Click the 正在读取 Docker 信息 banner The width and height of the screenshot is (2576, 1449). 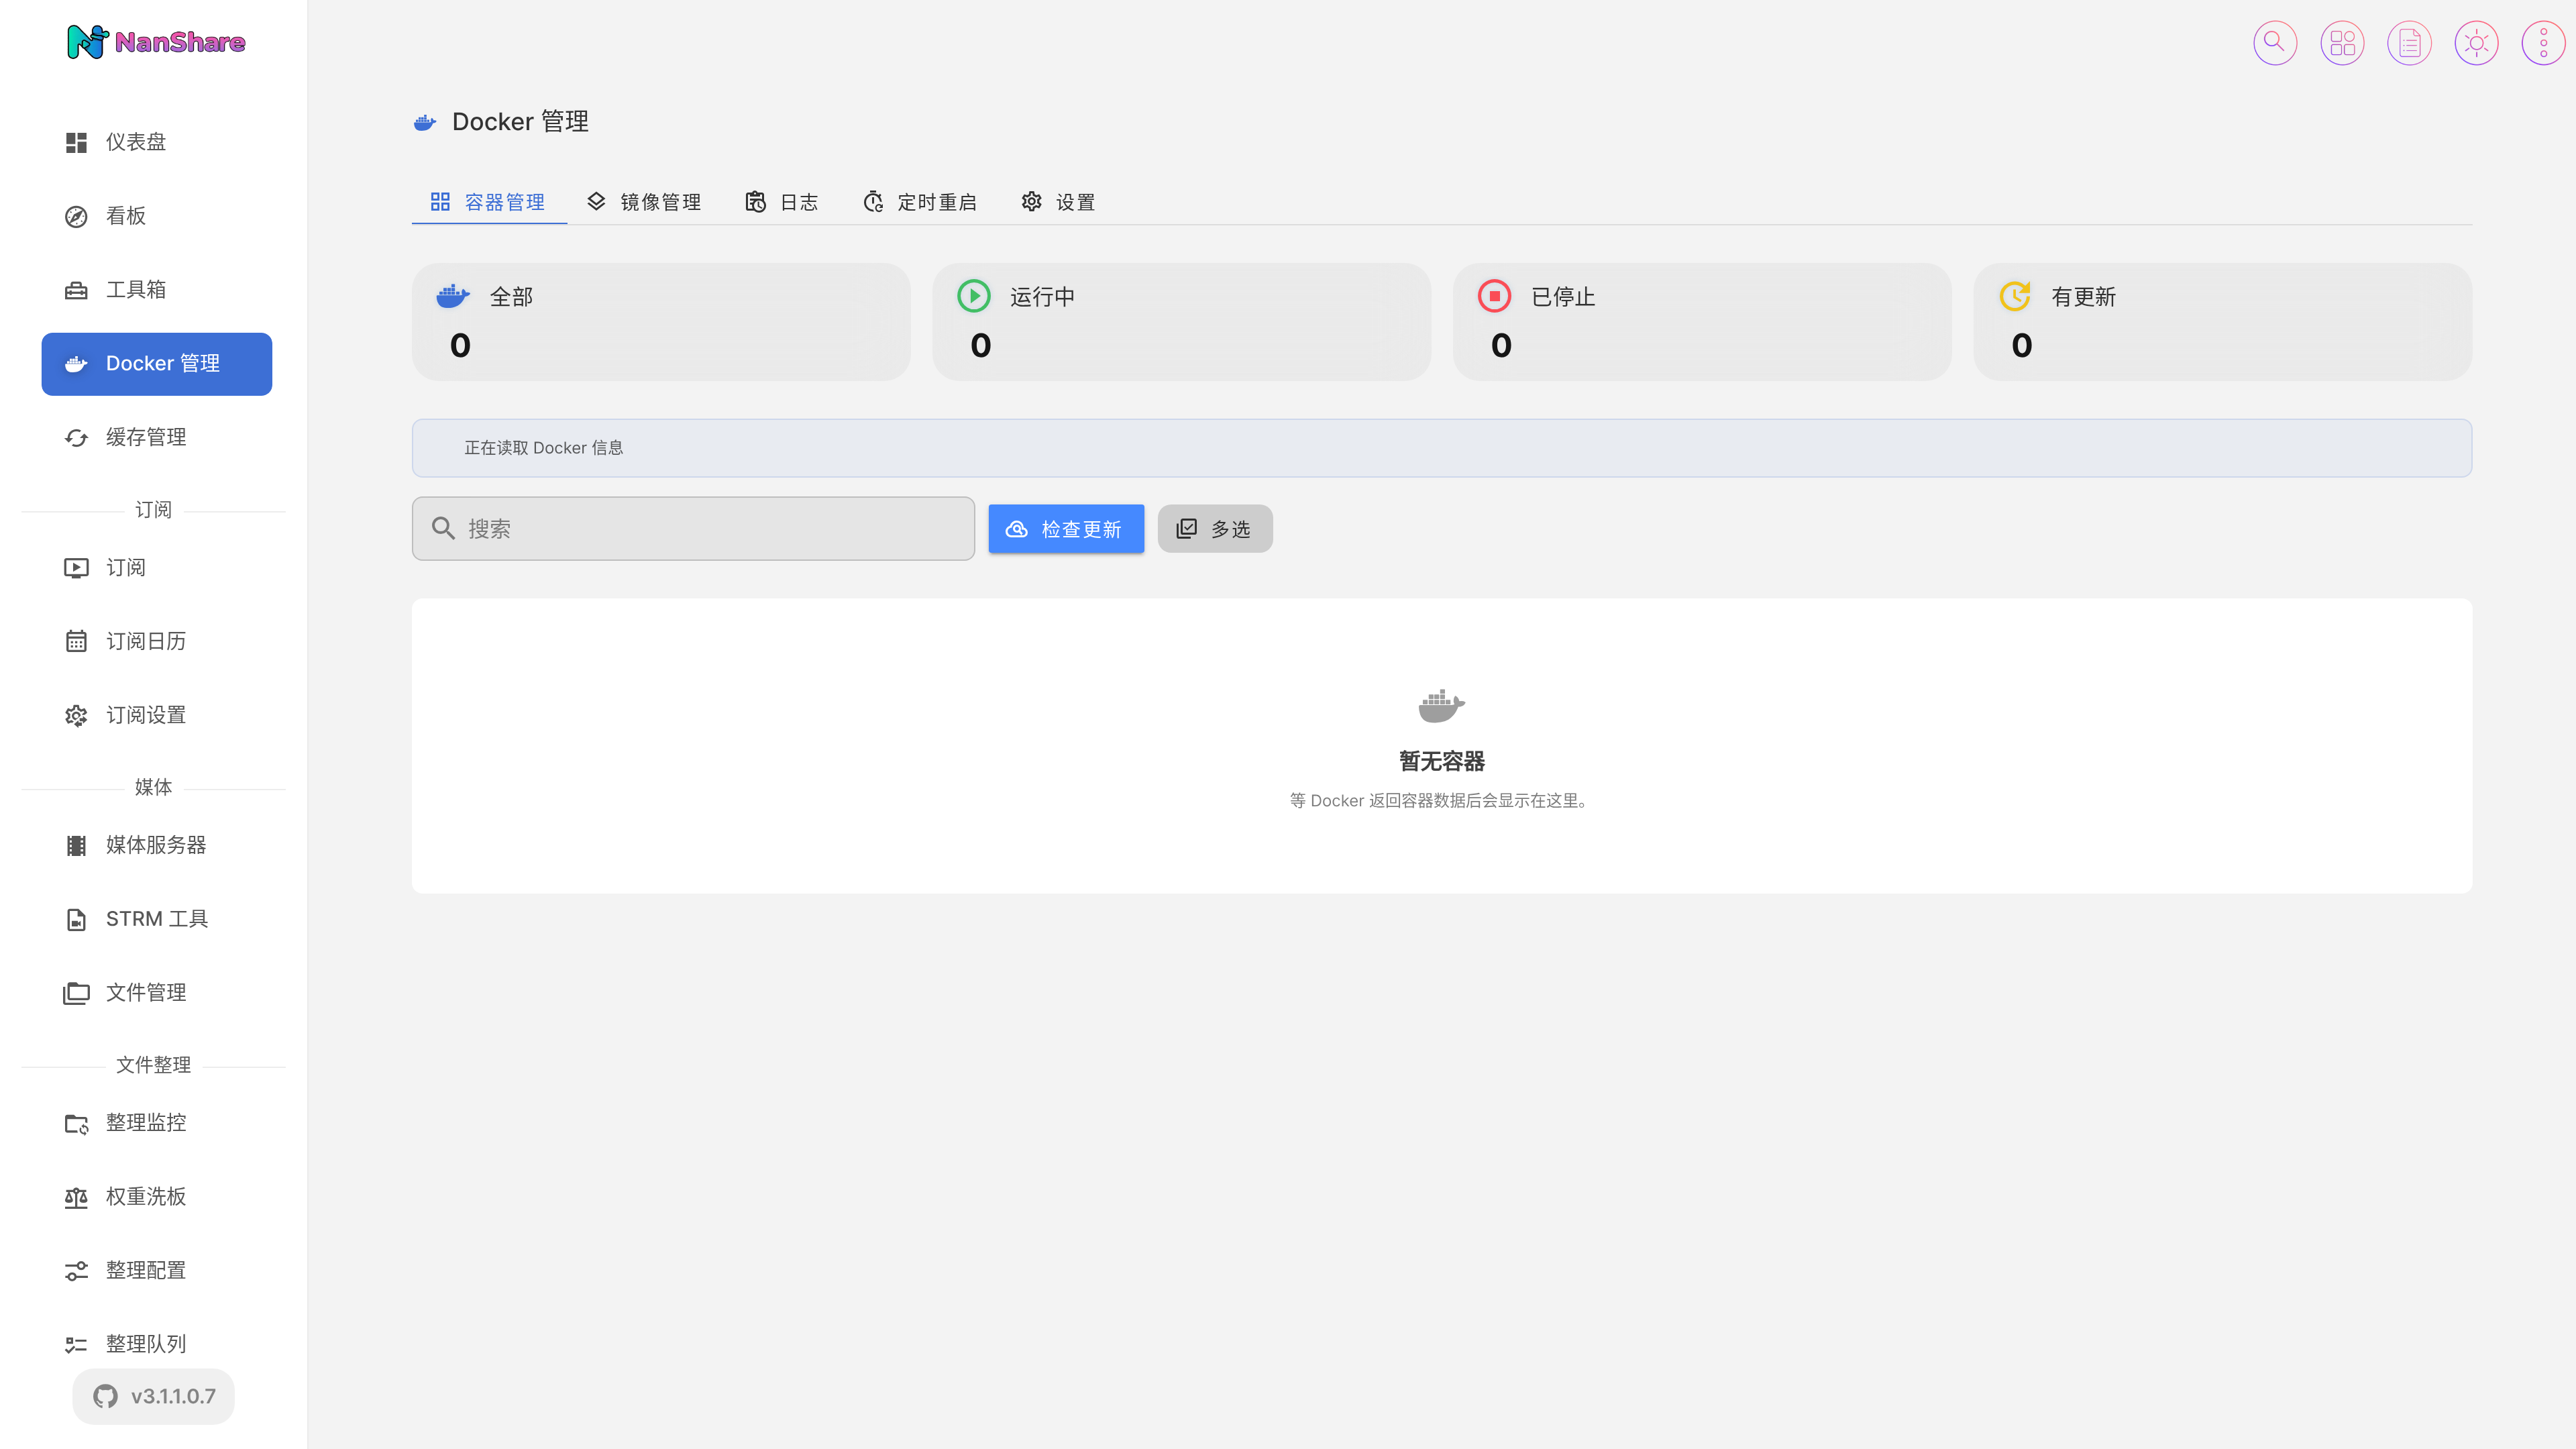click(1442, 448)
